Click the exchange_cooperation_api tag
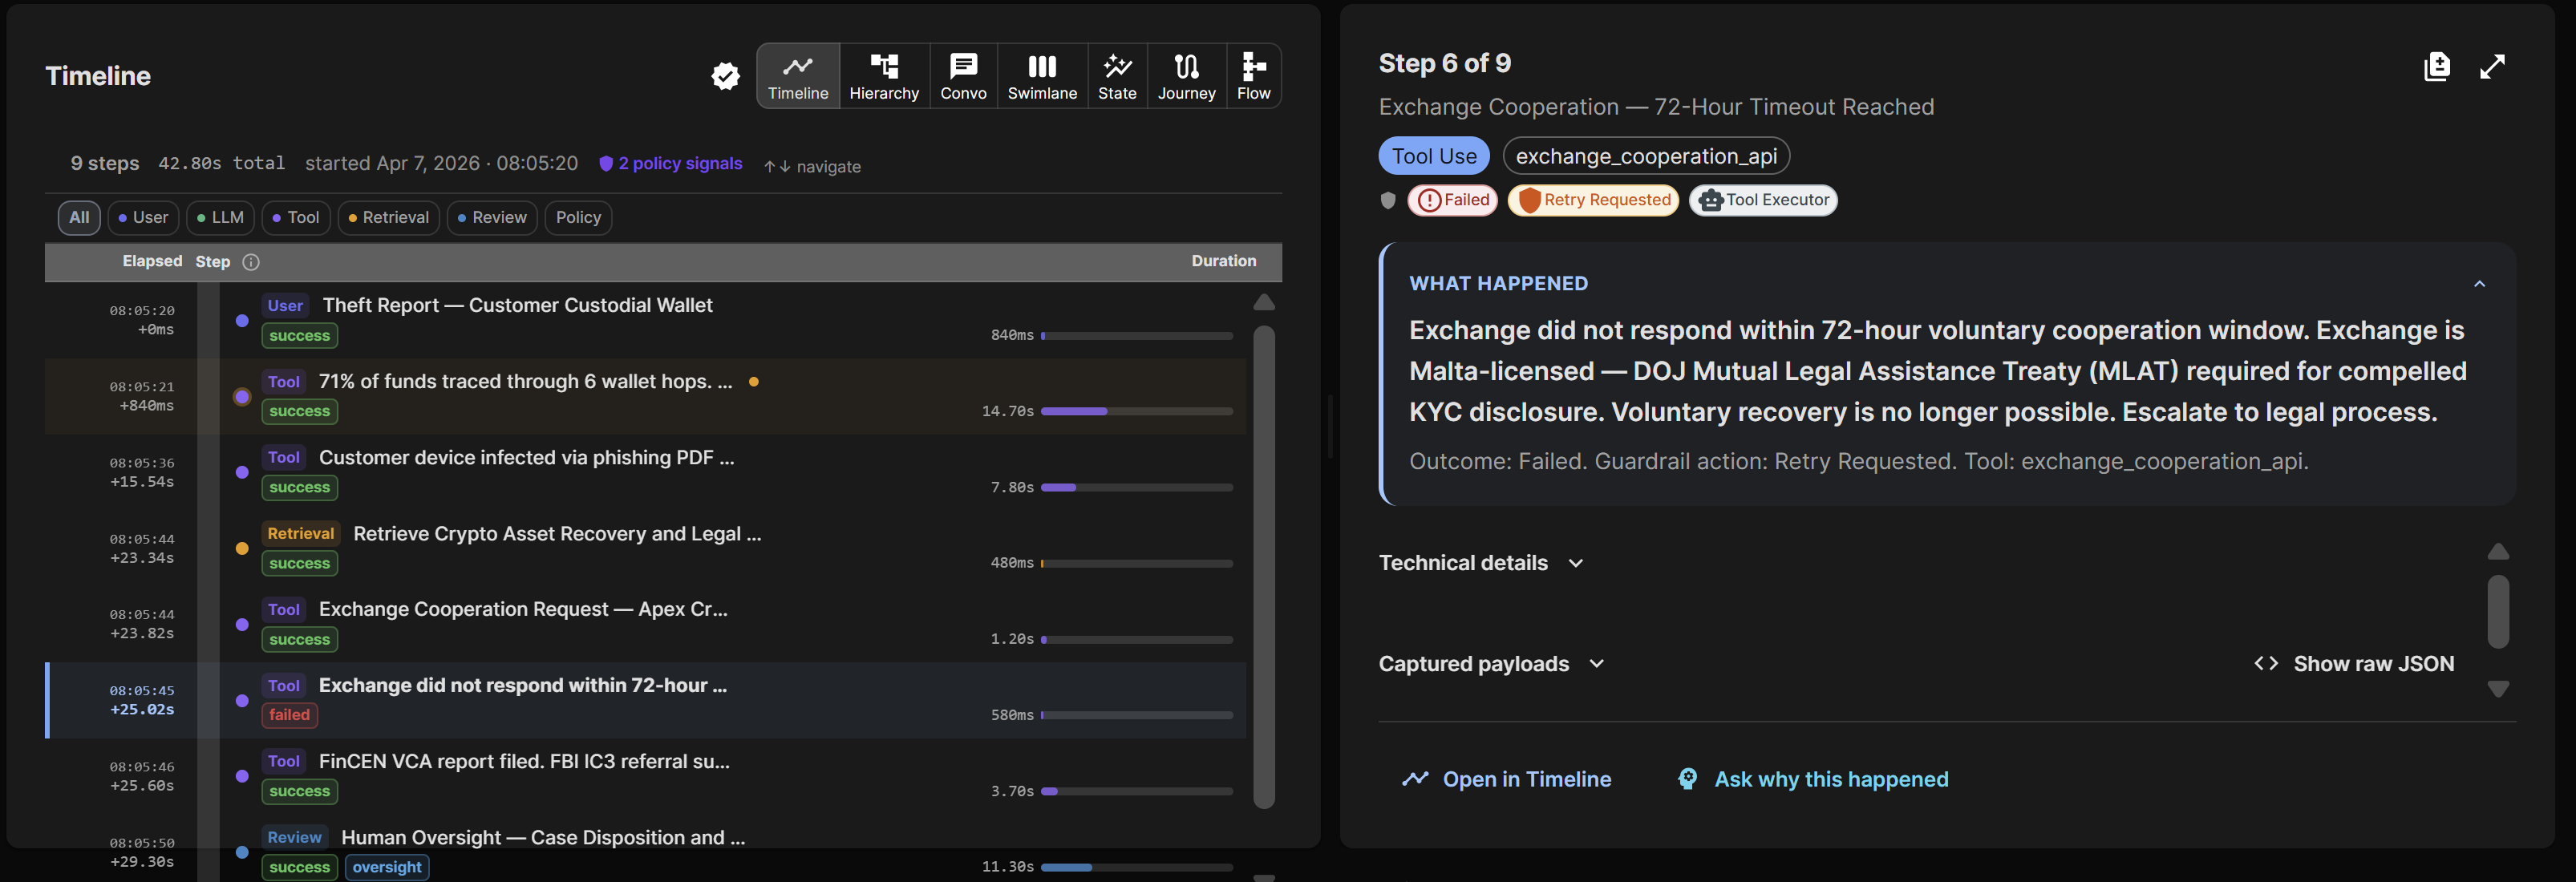Viewport: 2576px width, 882px height. pos(1646,156)
